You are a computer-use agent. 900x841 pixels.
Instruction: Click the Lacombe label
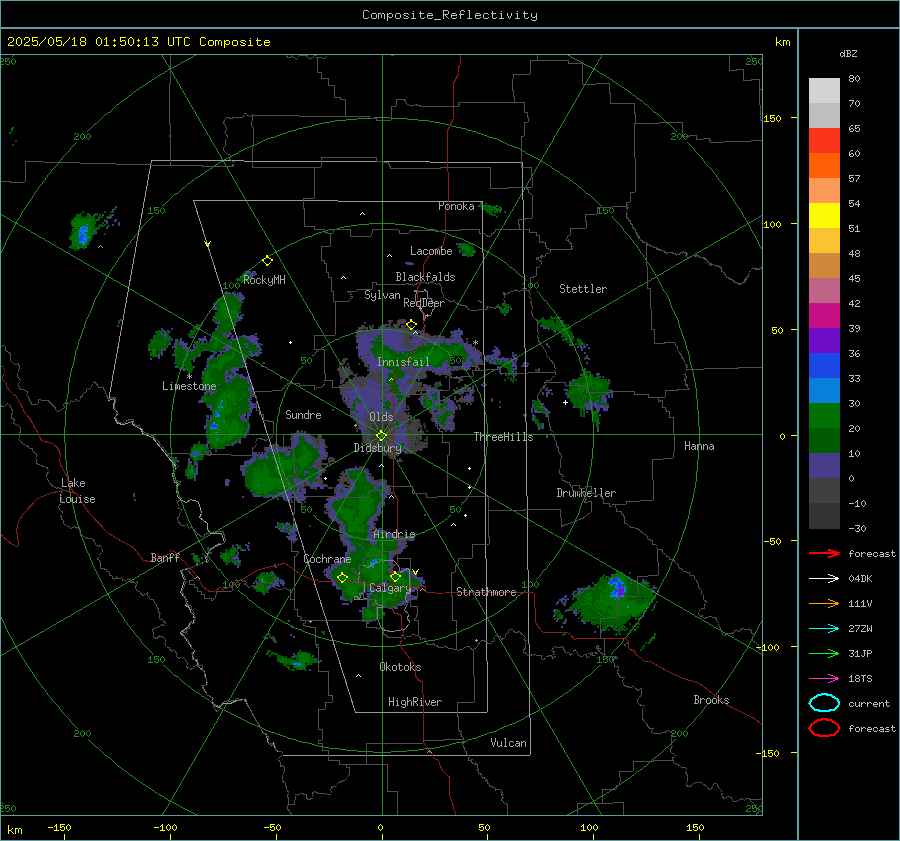click(x=431, y=251)
